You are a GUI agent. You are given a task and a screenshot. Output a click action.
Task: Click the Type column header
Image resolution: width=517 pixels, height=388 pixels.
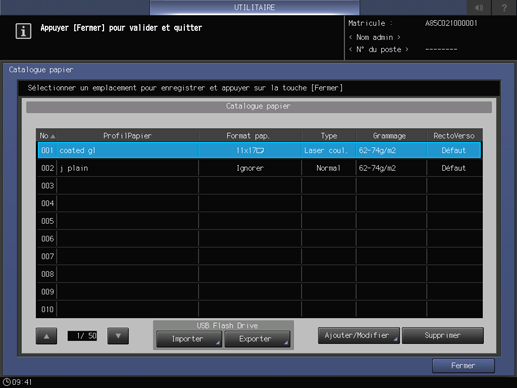(329, 136)
